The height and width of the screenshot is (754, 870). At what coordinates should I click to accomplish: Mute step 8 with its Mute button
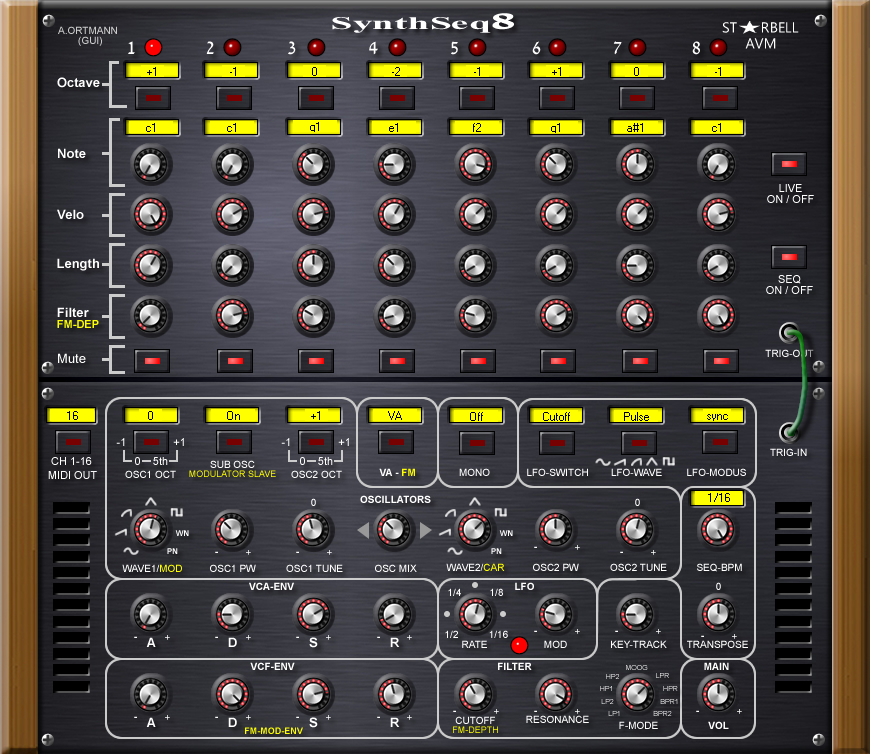point(721,361)
